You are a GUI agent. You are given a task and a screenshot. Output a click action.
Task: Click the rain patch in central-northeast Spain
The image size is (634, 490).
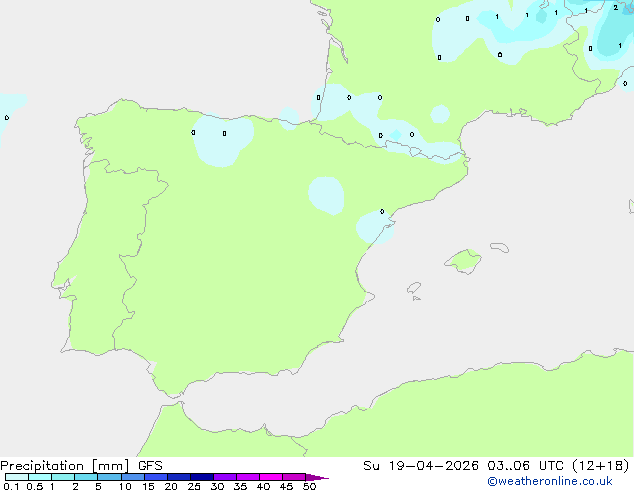(x=326, y=194)
